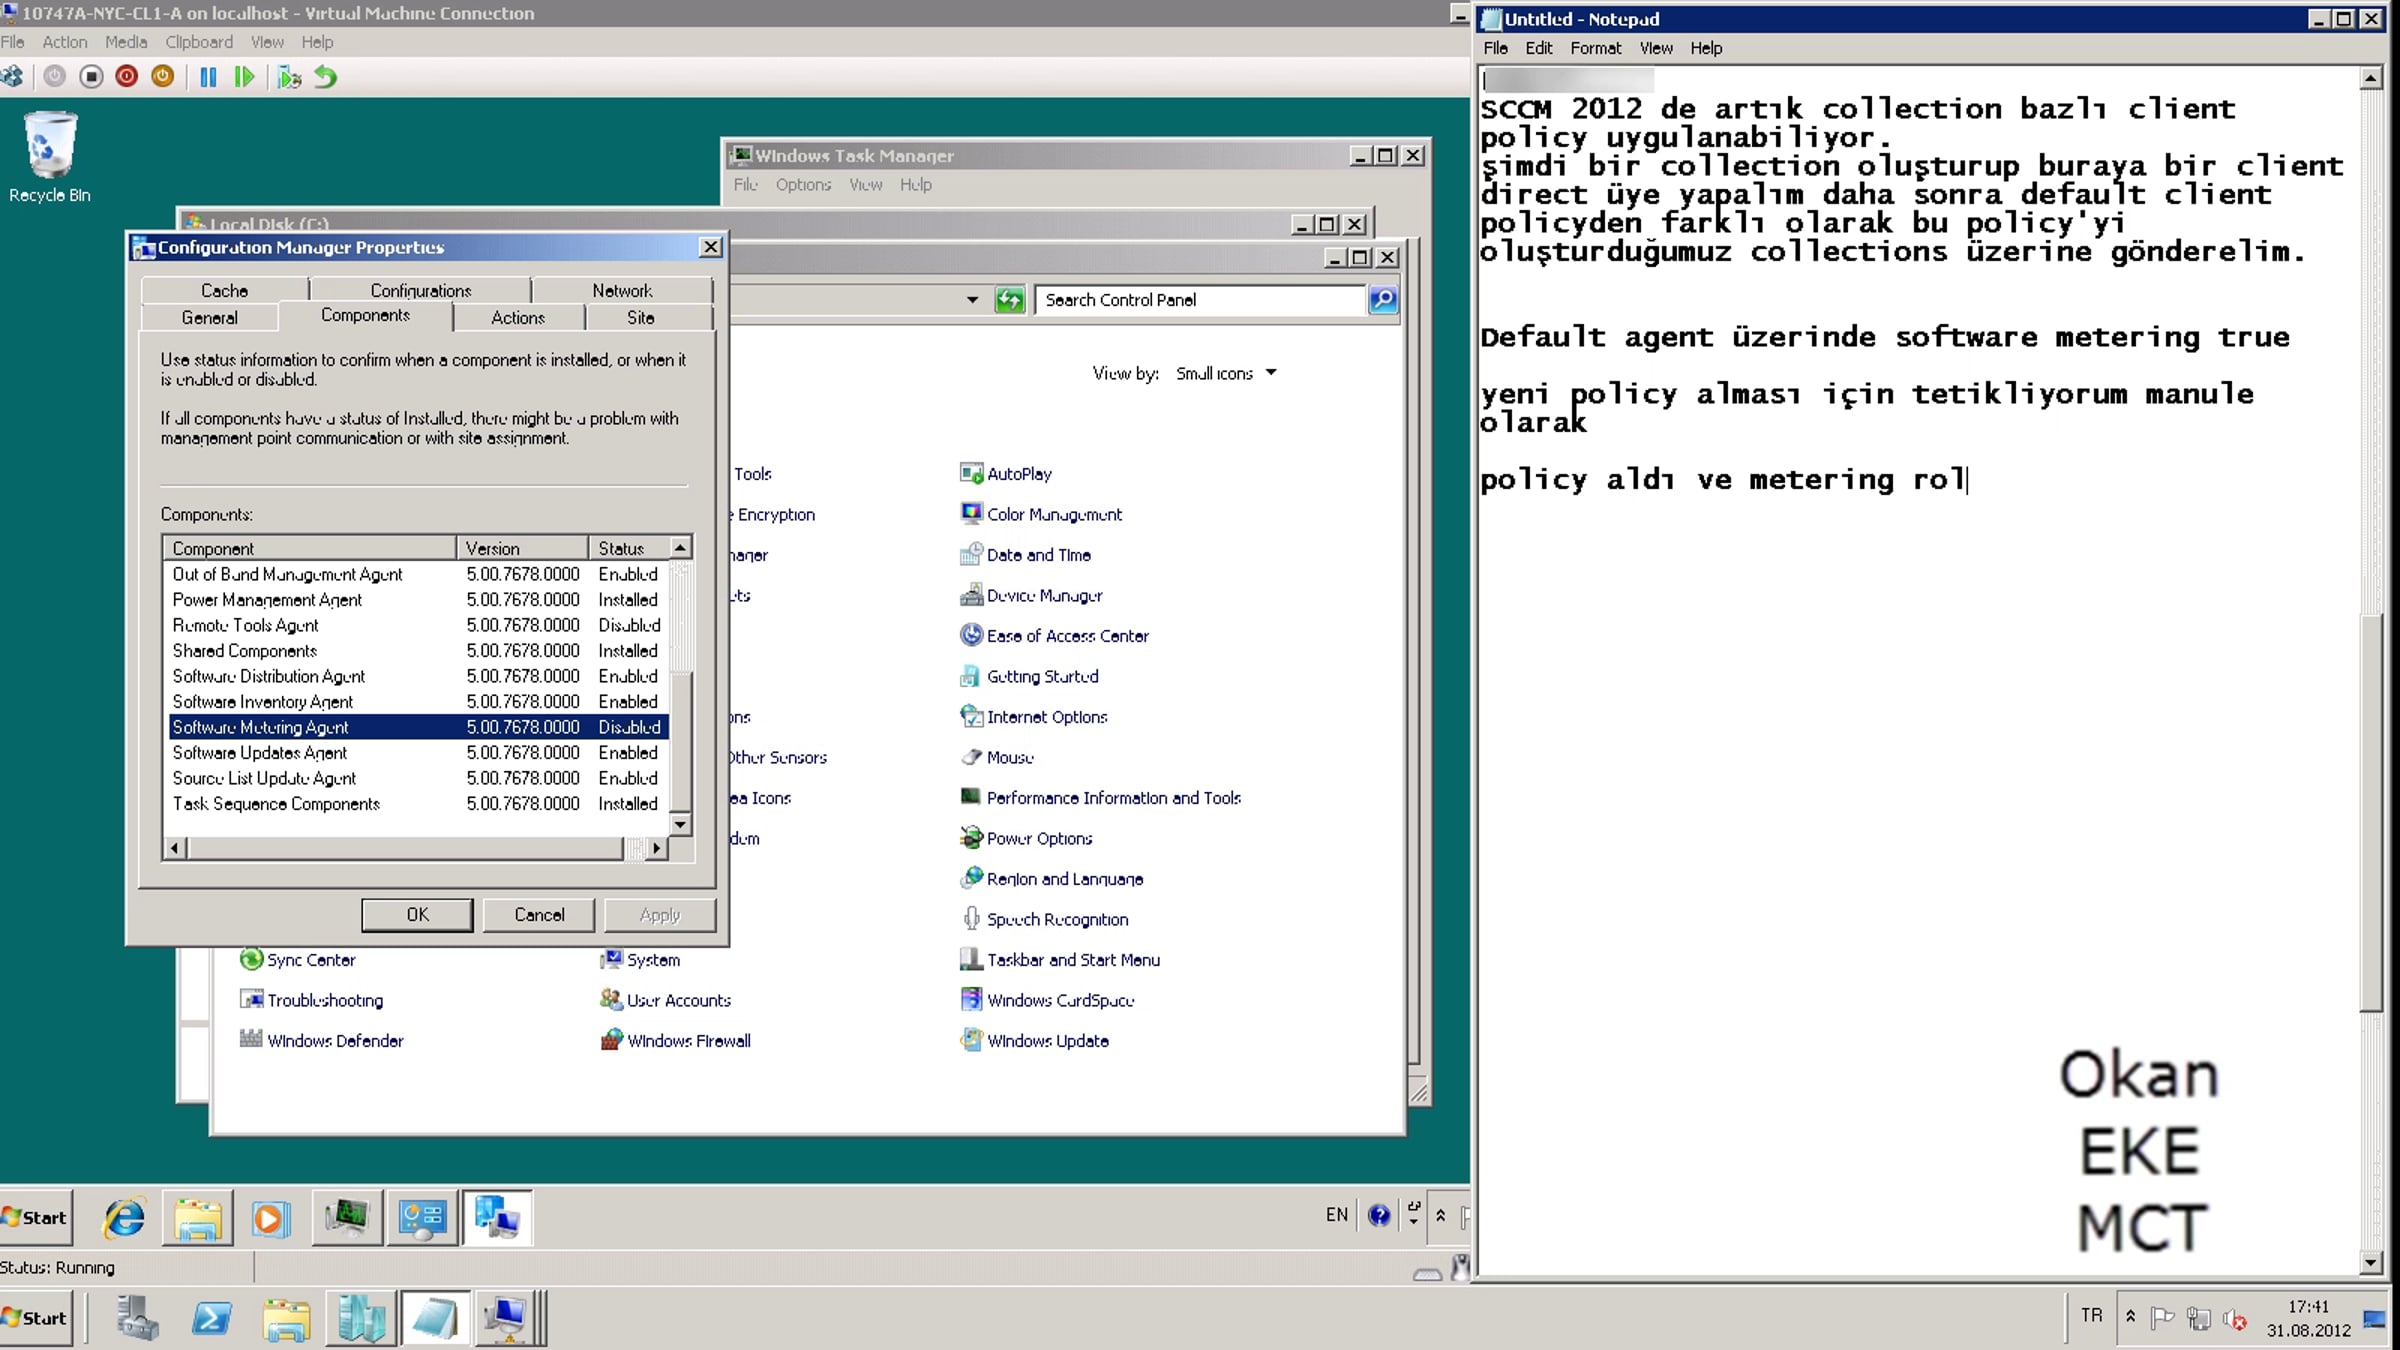
Task: Switch to the Actions tab
Action: coord(518,317)
